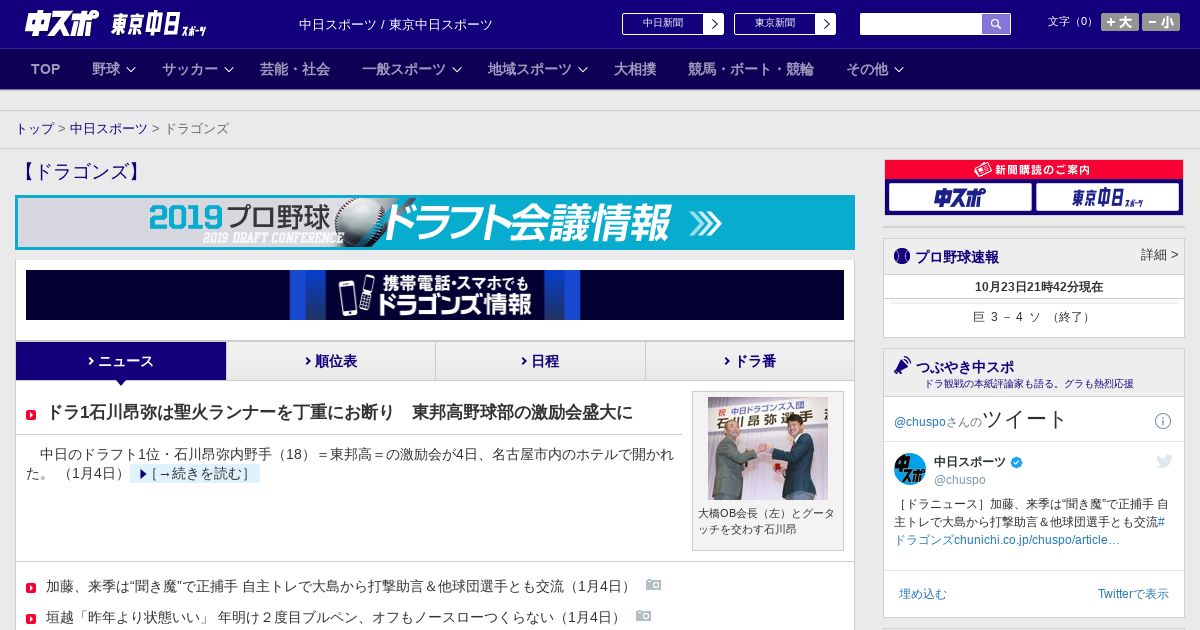This screenshot has width=1200, height=630.
Task: Switch to the ドラ番 tab
Action: click(x=750, y=361)
